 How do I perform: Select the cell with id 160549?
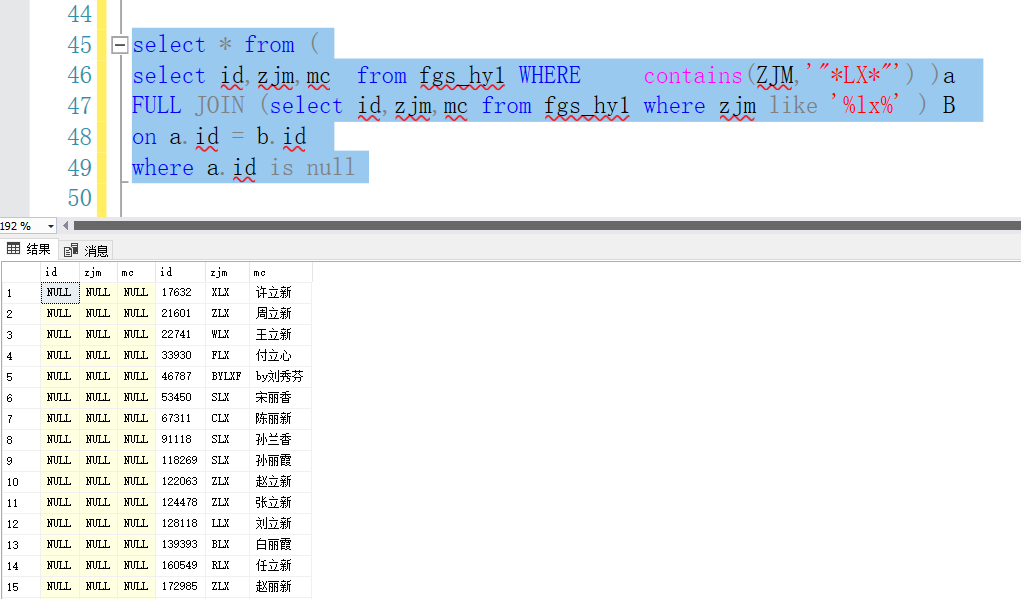pyautogui.click(x=180, y=566)
